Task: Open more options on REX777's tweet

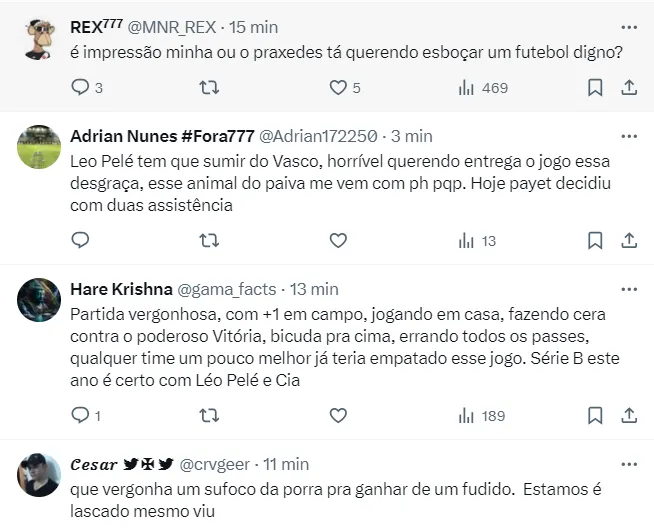Action: click(629, 27)
